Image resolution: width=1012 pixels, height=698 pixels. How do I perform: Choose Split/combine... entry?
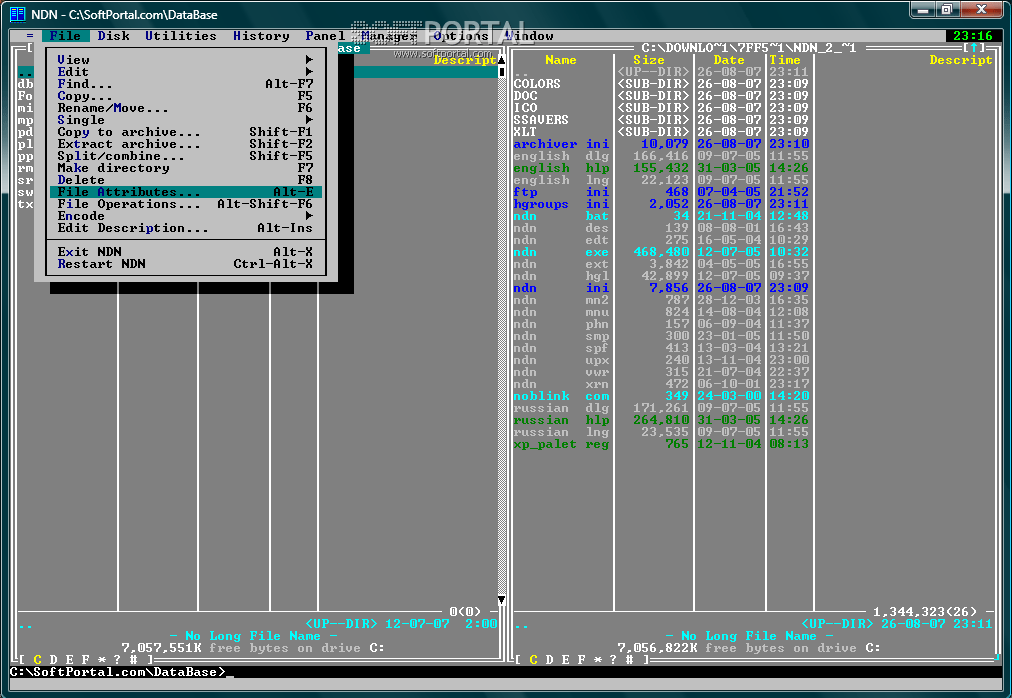[x=185, y=156]
